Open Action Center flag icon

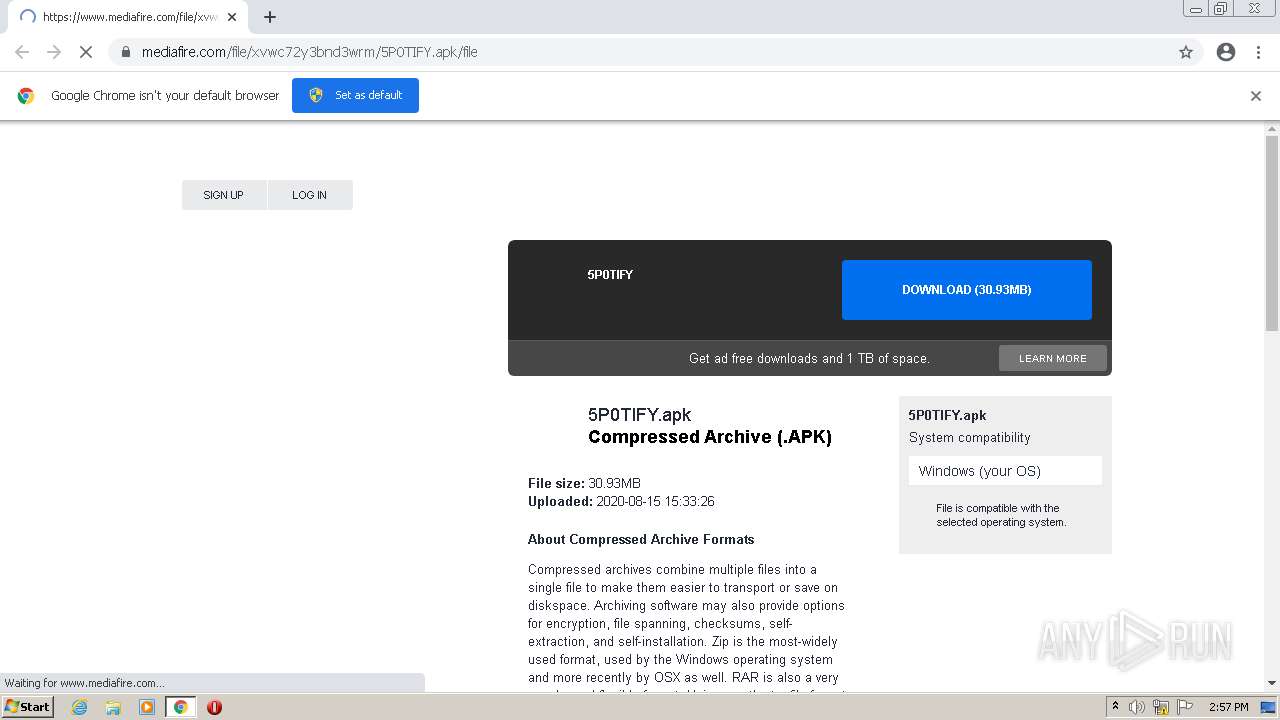[1185, 707]
